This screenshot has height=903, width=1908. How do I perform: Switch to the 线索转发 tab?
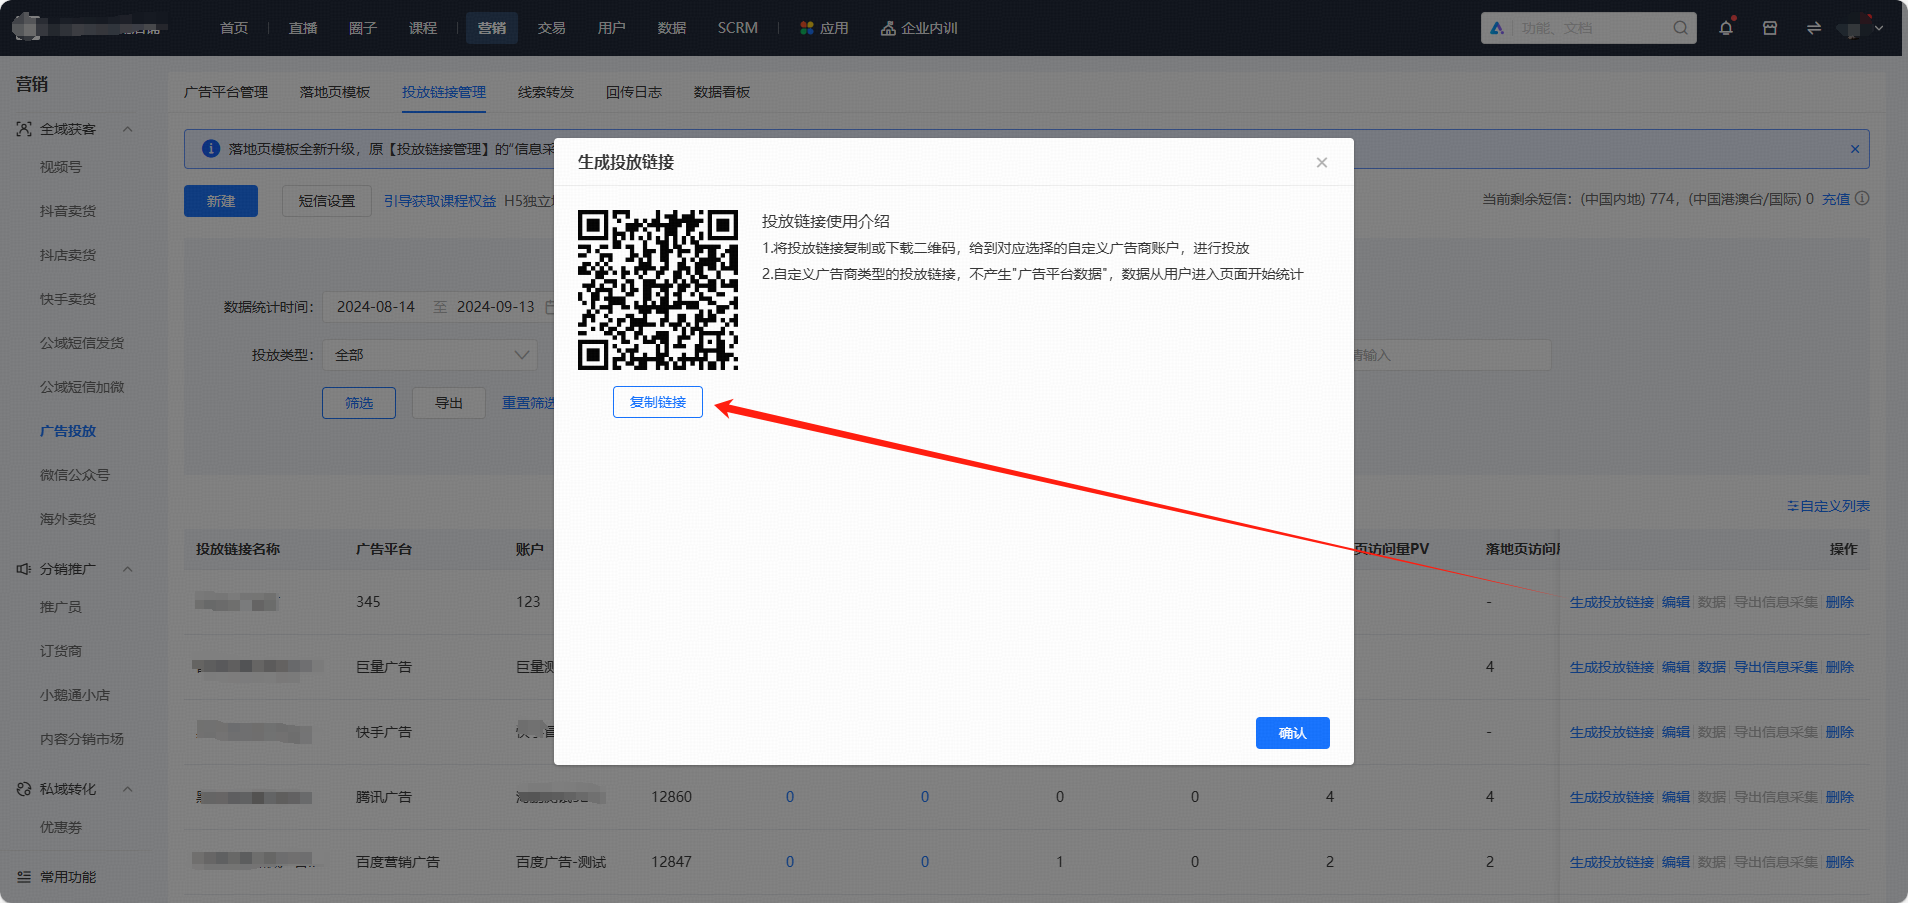[x=546, y=92]
